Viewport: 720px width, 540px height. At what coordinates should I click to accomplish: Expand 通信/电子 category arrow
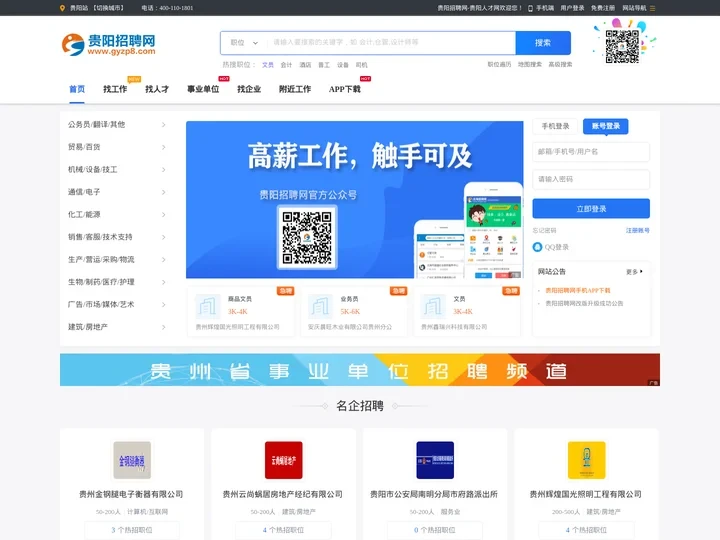163,192
